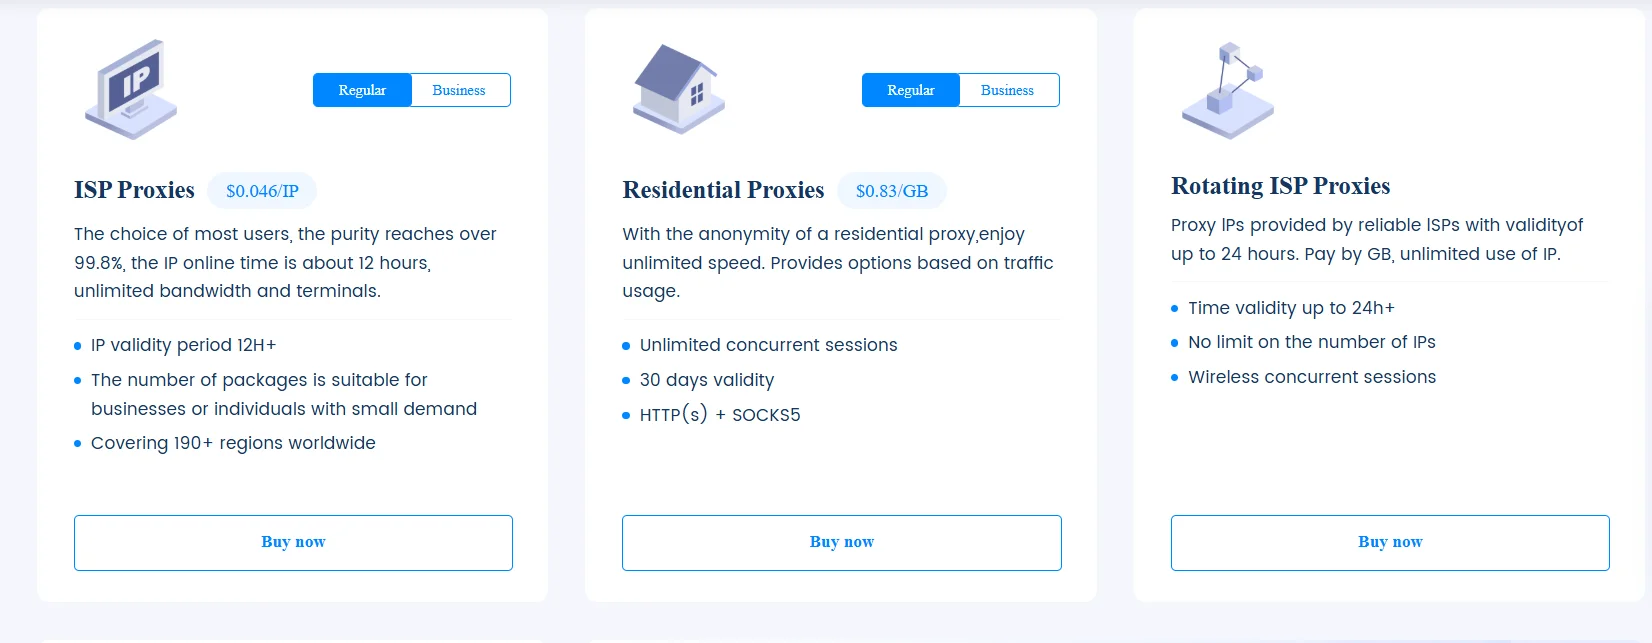Click the 'Covering 190+ regions worldwide' text
The image size is (1652, 643).
click(233, 443)
